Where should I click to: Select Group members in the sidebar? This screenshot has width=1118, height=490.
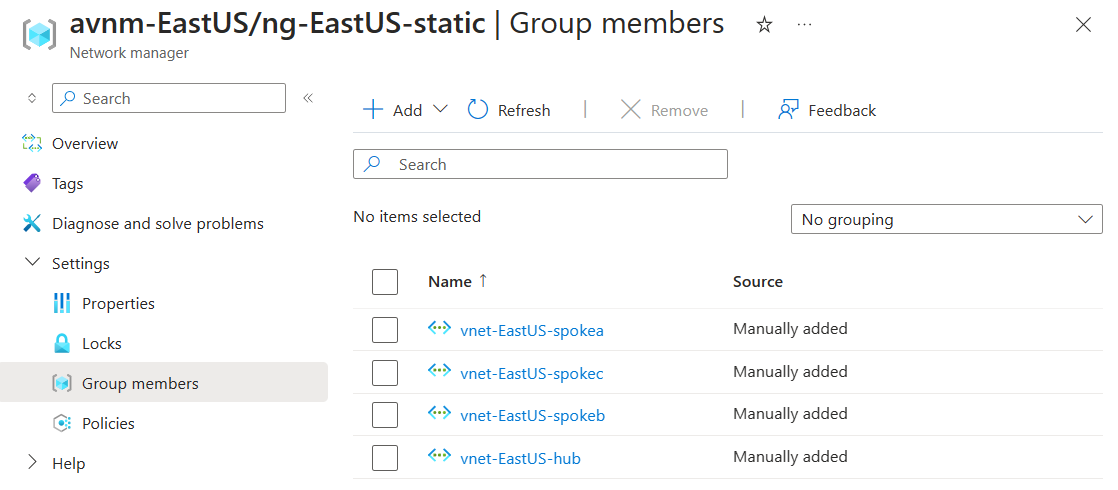click(140, 384)
